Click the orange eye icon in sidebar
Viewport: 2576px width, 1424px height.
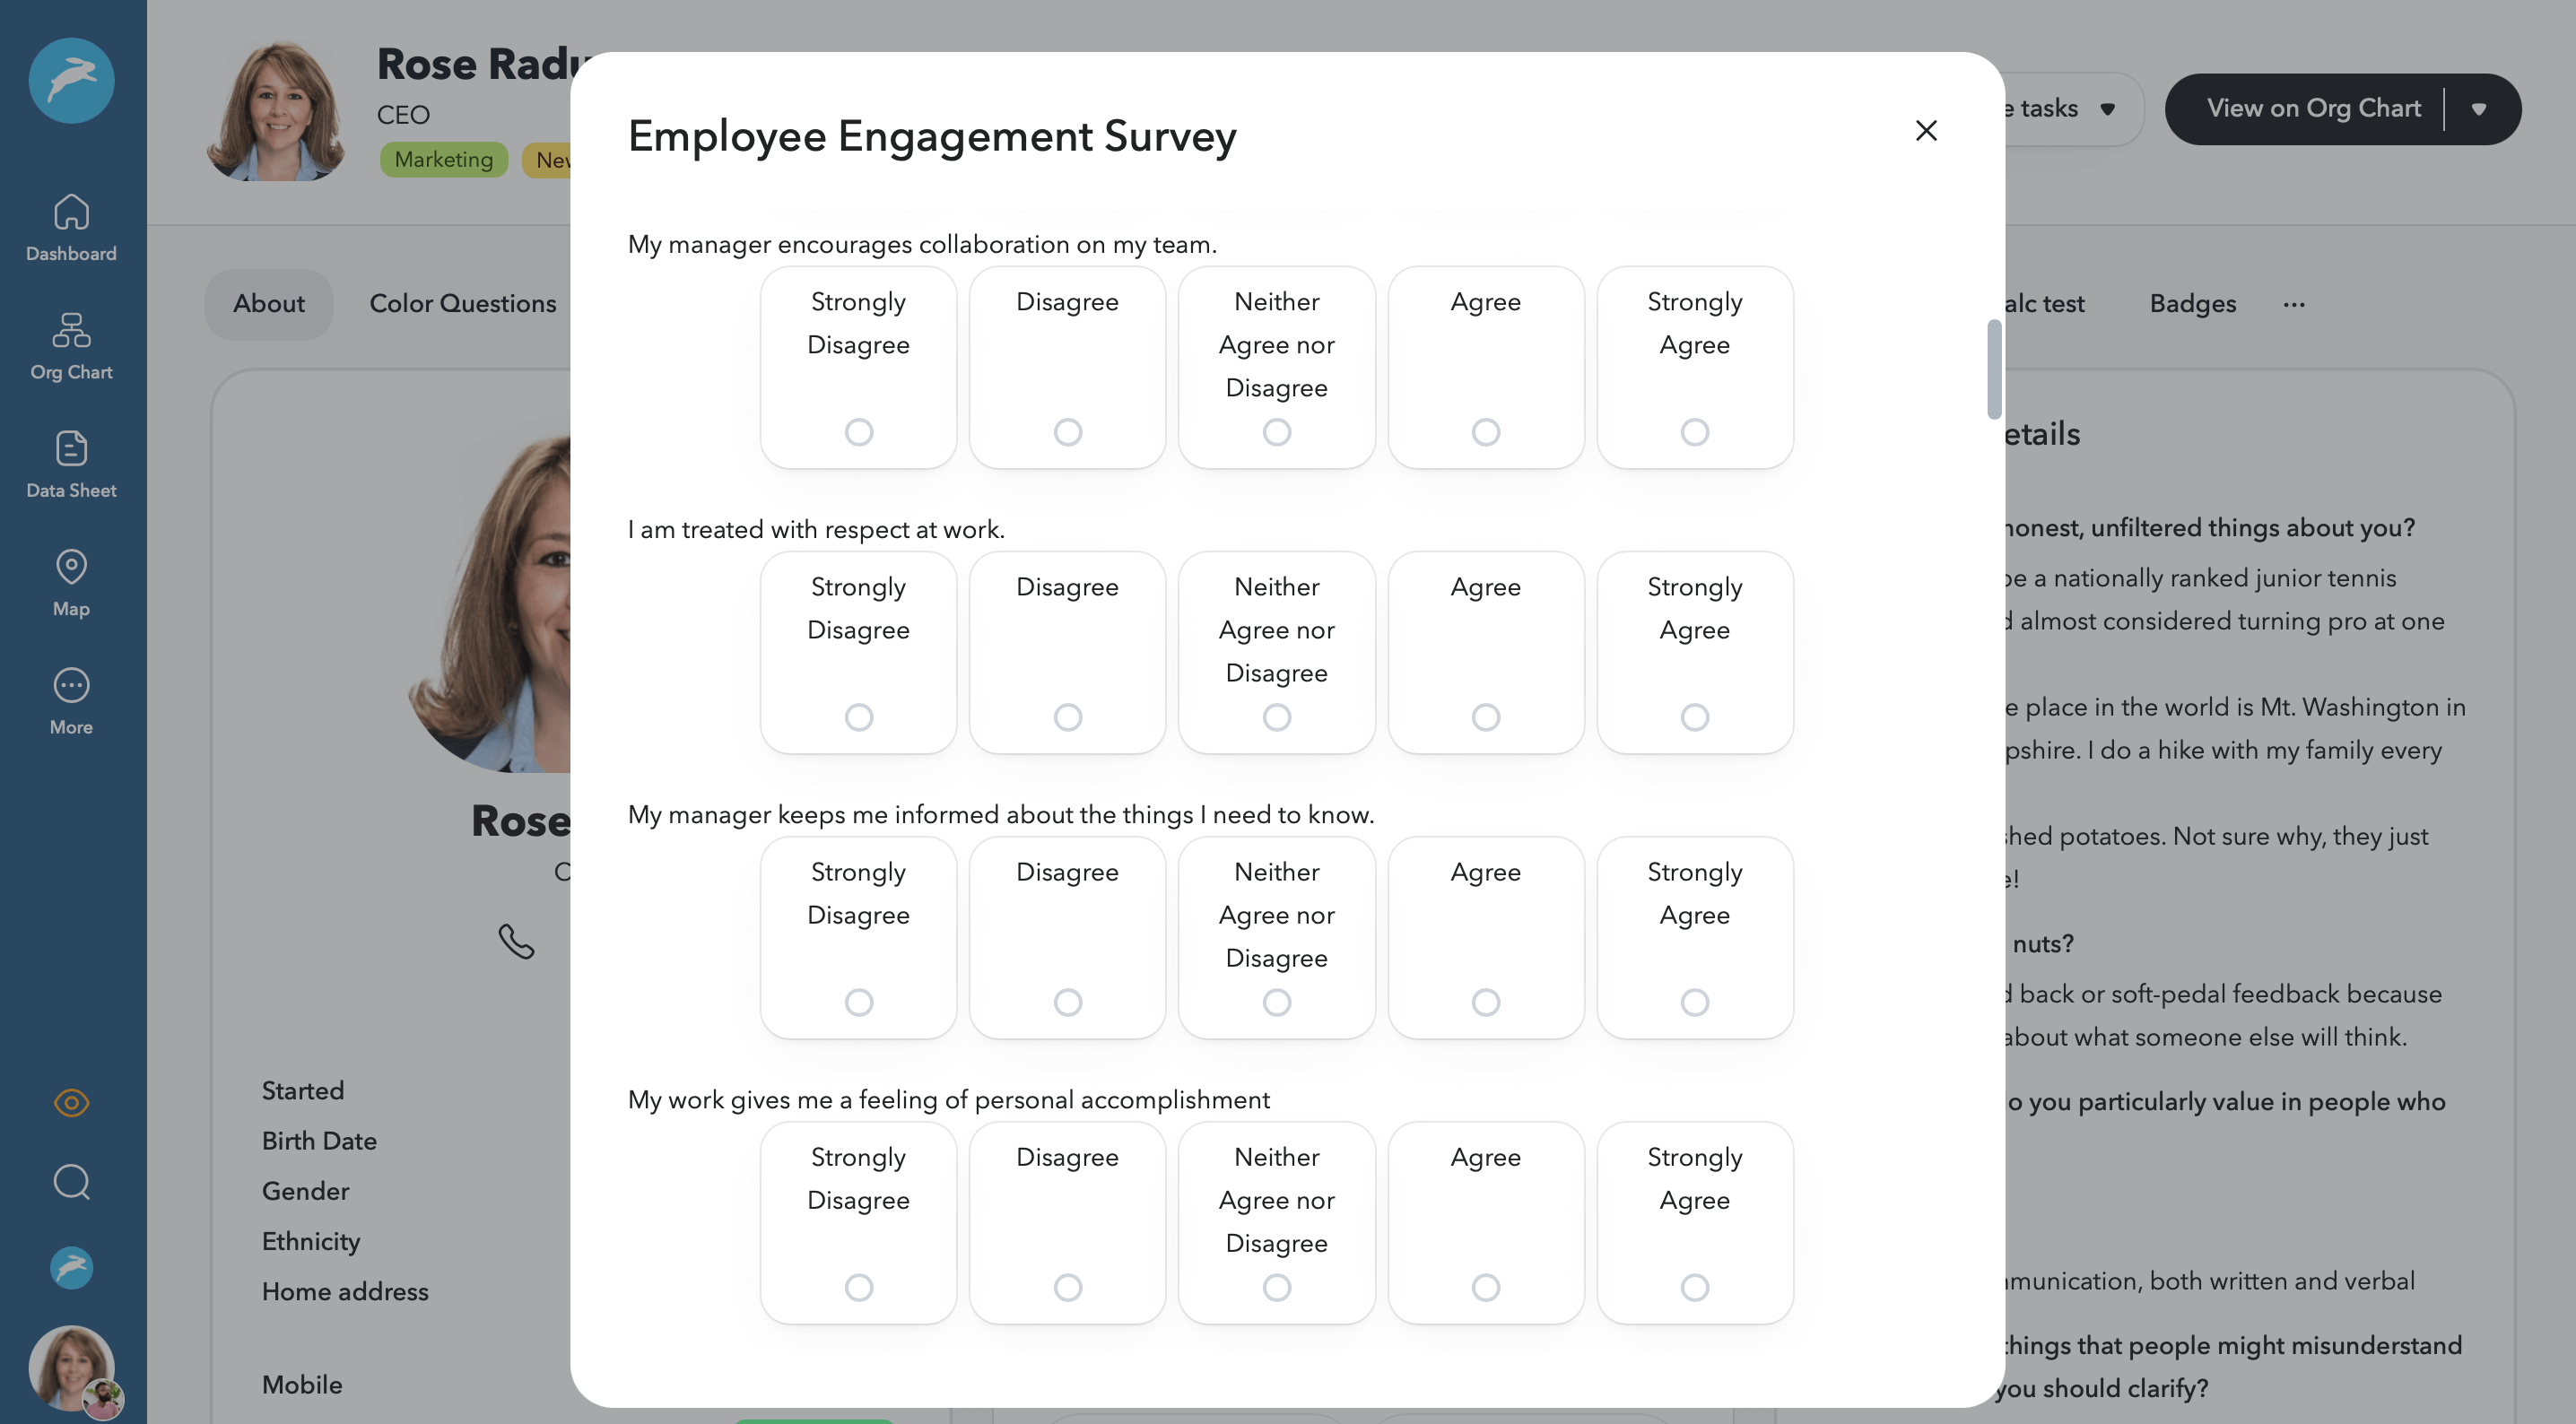pyautogui.click(x=71, y=1103)
